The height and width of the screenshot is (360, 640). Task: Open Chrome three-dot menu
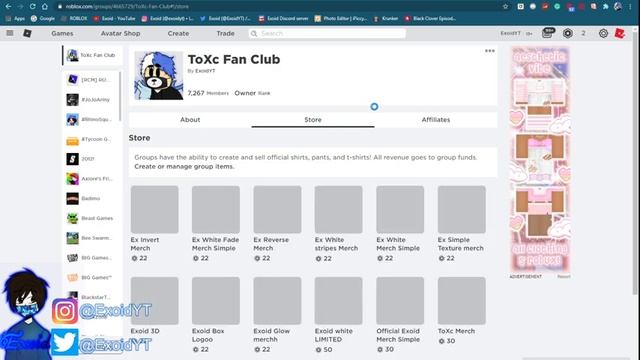pyautogui.click(x=631, y=7)
